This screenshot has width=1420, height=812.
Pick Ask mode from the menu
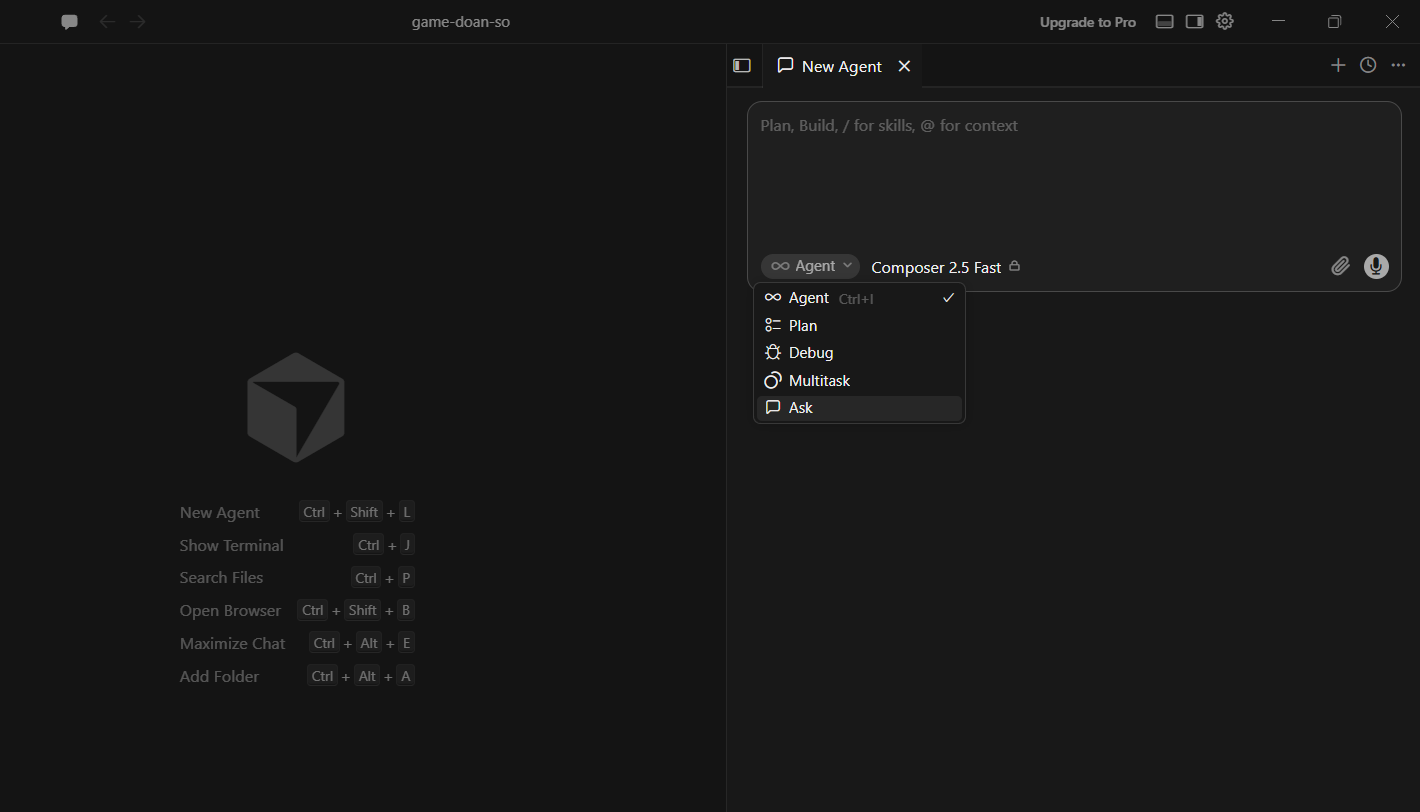859,407
